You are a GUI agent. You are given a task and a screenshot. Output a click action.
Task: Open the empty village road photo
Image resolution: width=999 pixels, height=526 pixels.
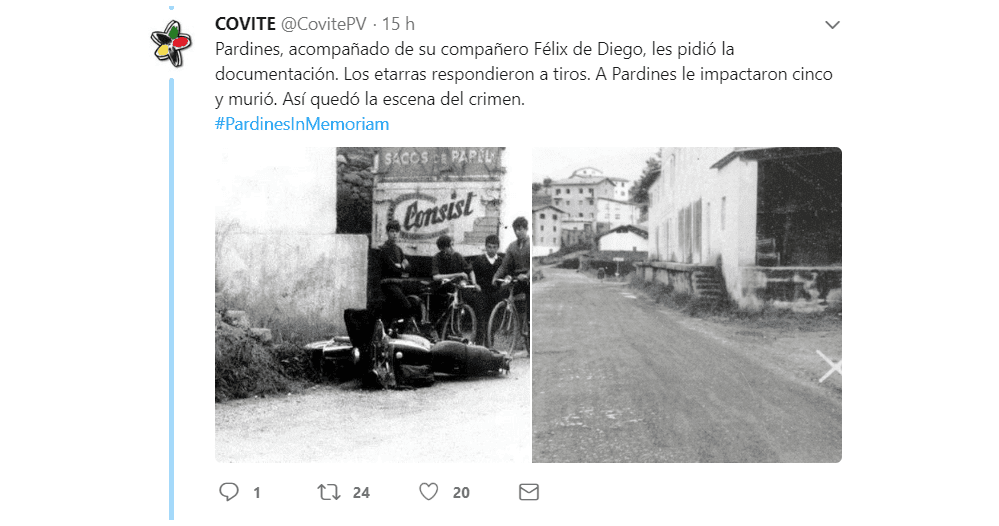687,305
